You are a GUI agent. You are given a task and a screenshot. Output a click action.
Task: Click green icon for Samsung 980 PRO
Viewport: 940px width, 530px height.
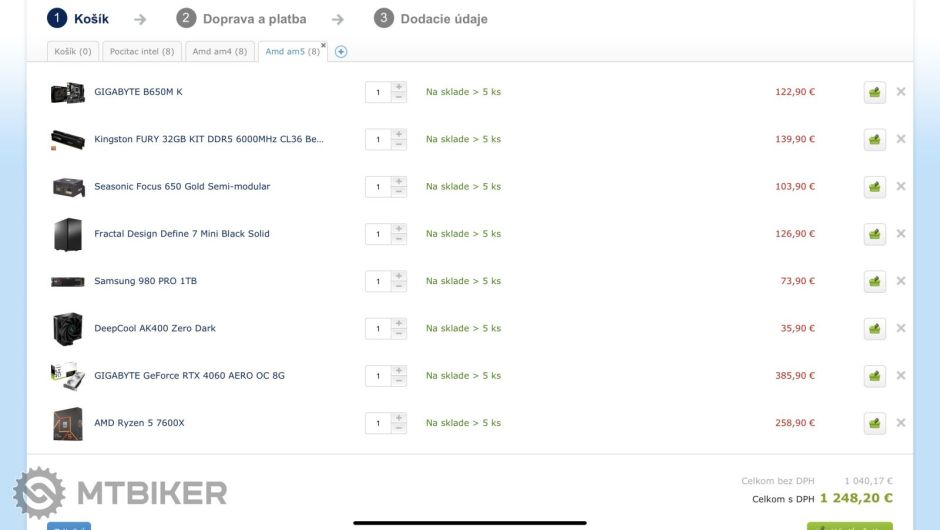click(x=874, y=281)
